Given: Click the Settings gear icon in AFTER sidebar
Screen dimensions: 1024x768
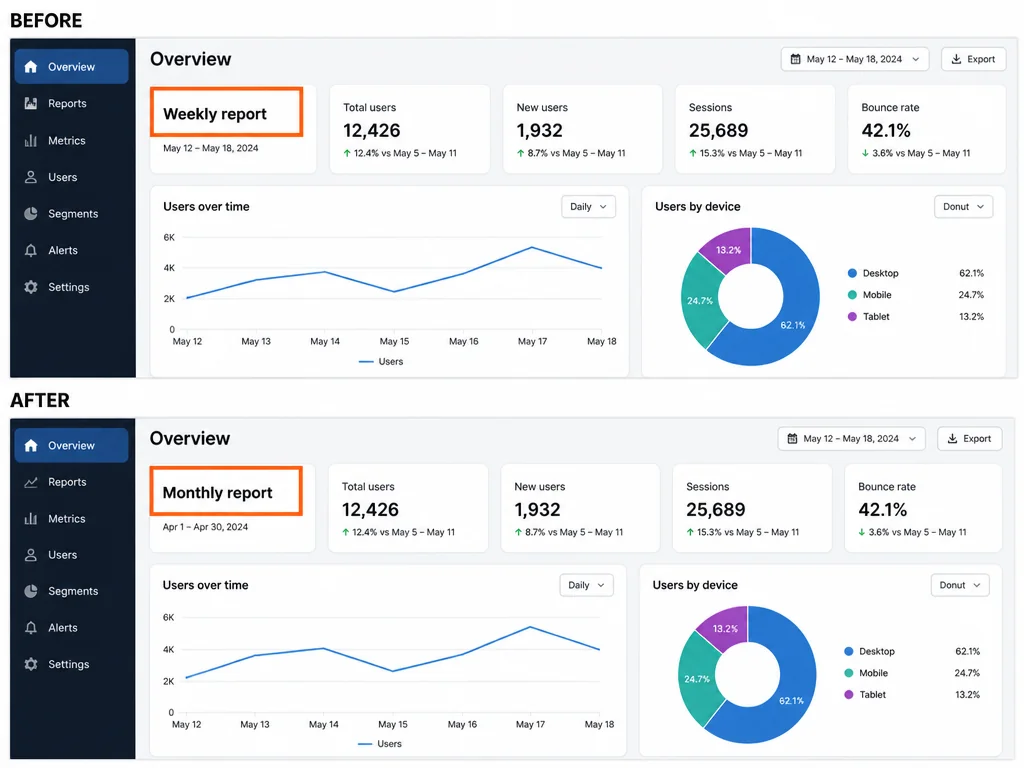Looking at the screenshot, I should pos(31,664).
